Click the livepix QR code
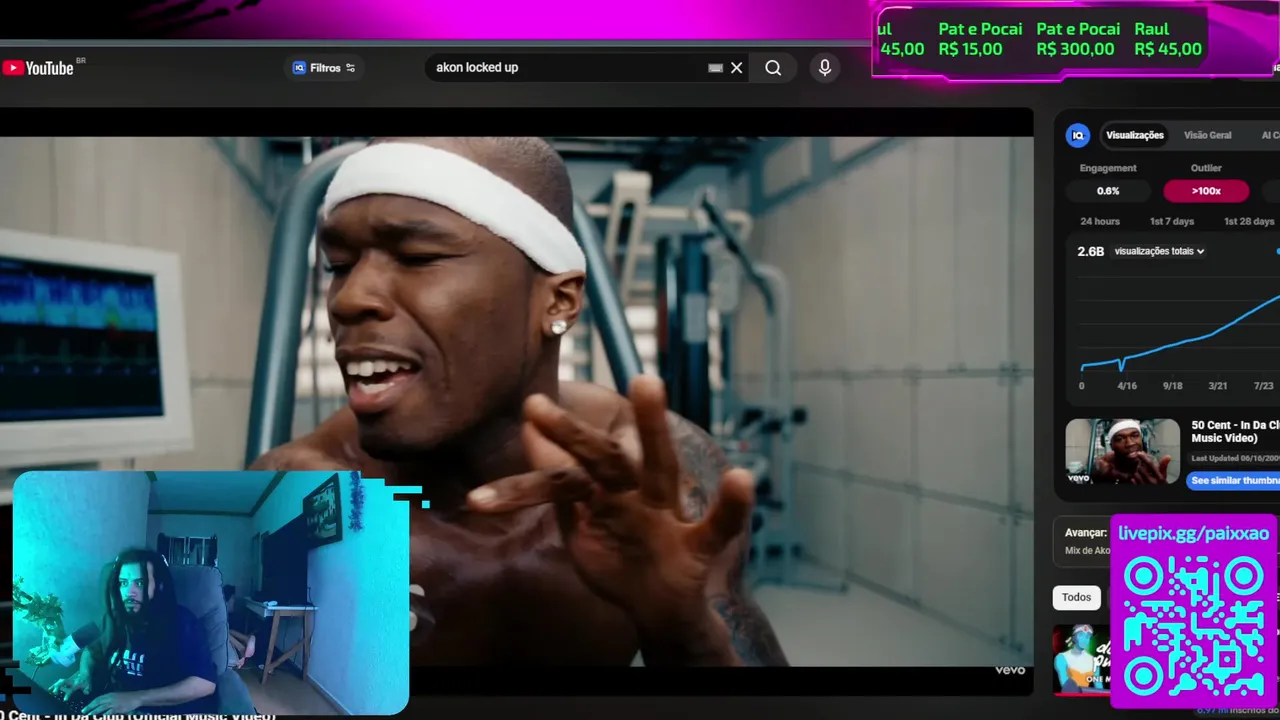The width and height of the screenshot is (1280, 720). pyautogui.click(x=1194, y=626)
